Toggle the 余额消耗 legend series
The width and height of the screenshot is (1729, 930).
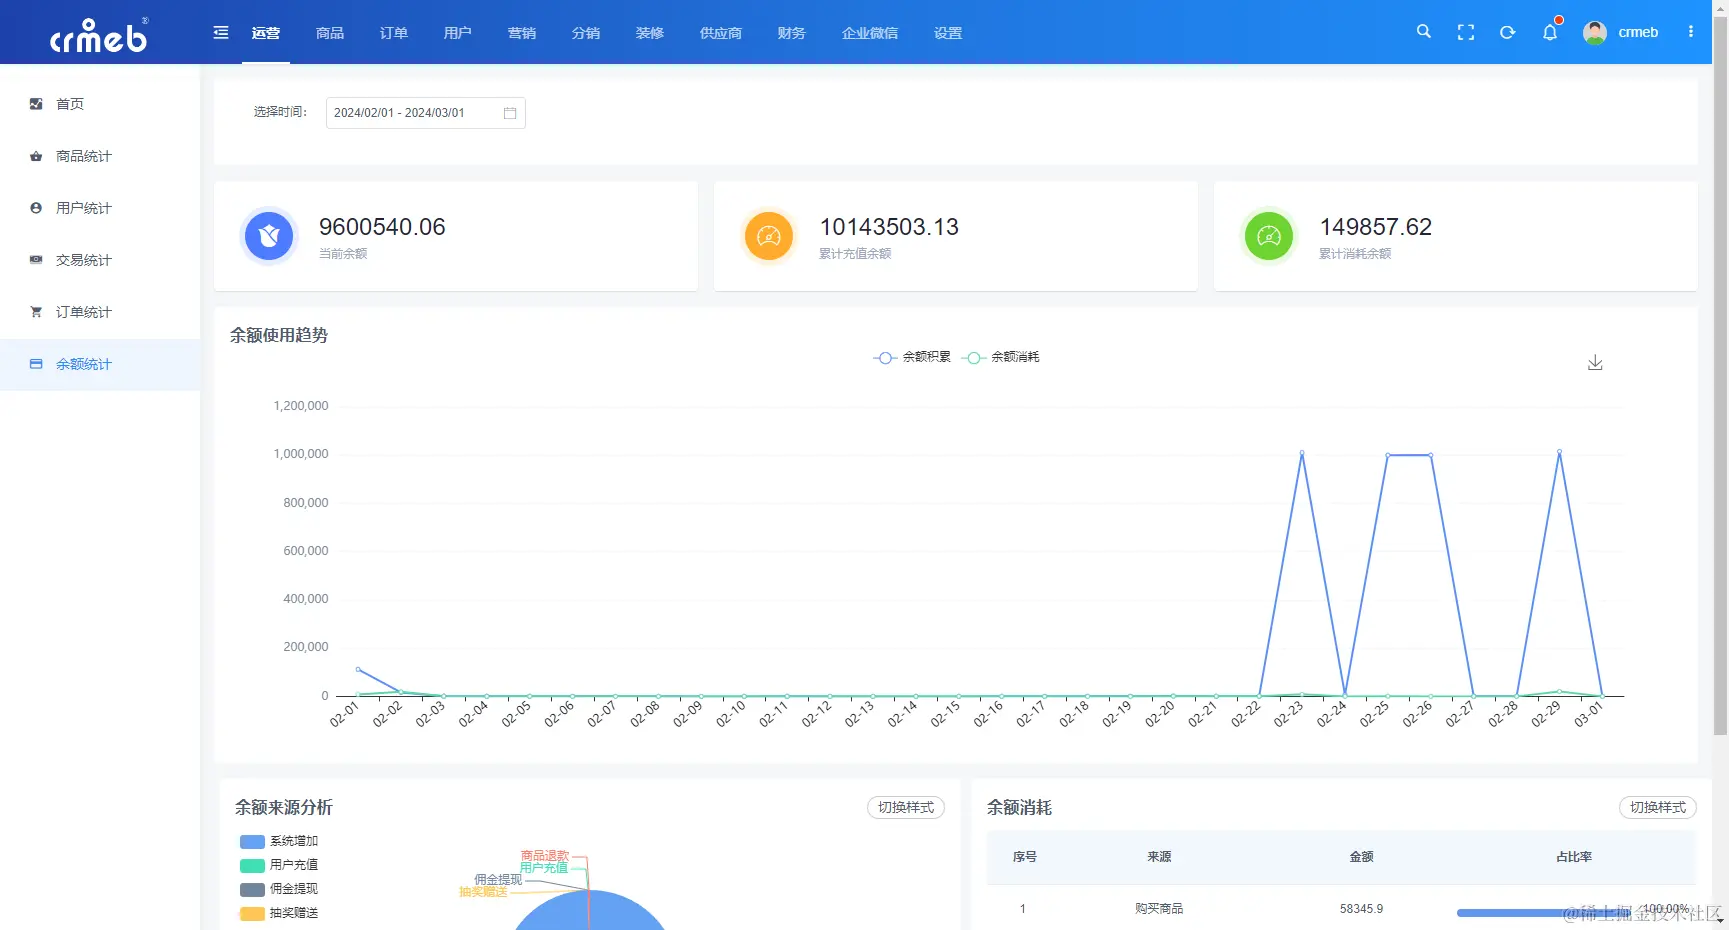1000,357
